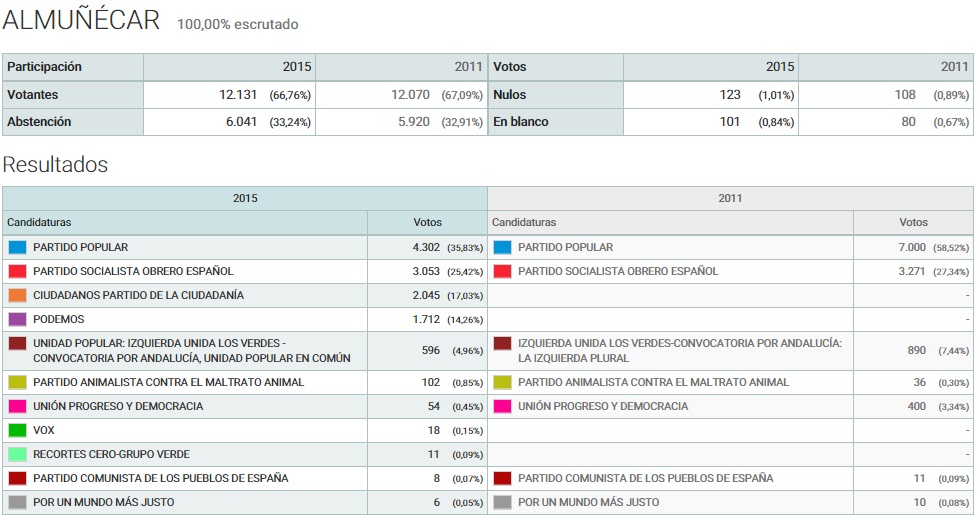Click the pink UPyD swatch in 2011 column
979x515 pixels.
tap(502, 406)
